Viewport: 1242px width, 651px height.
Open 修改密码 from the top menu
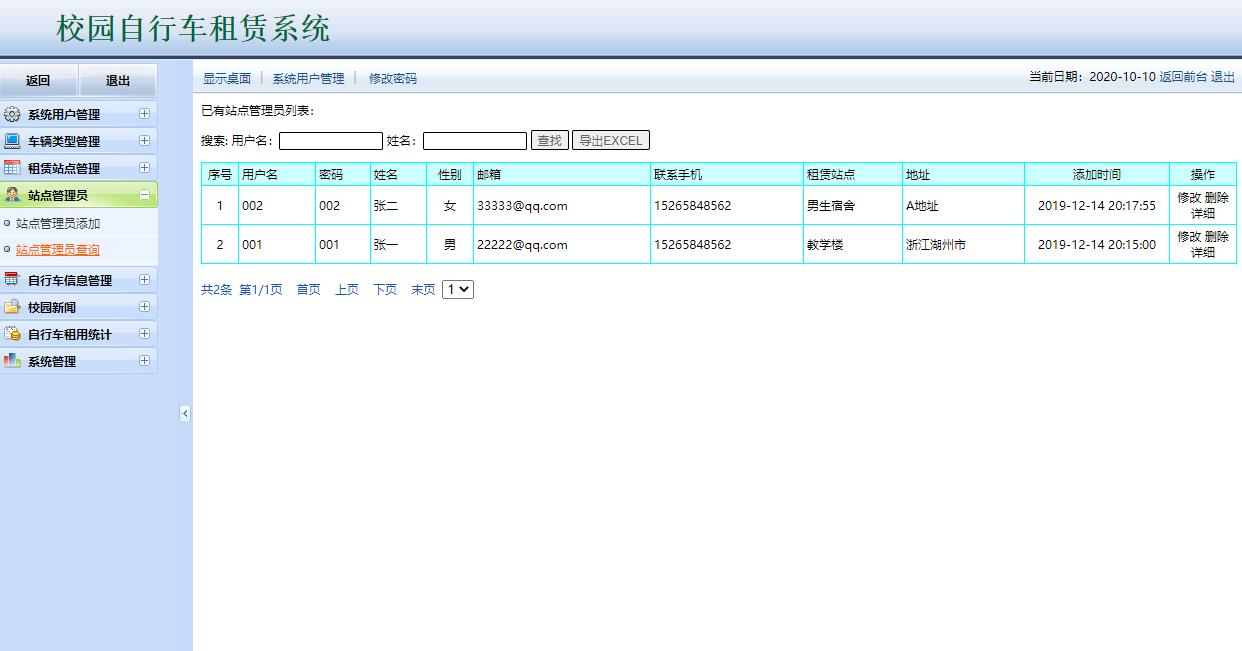tap(391, 76)
